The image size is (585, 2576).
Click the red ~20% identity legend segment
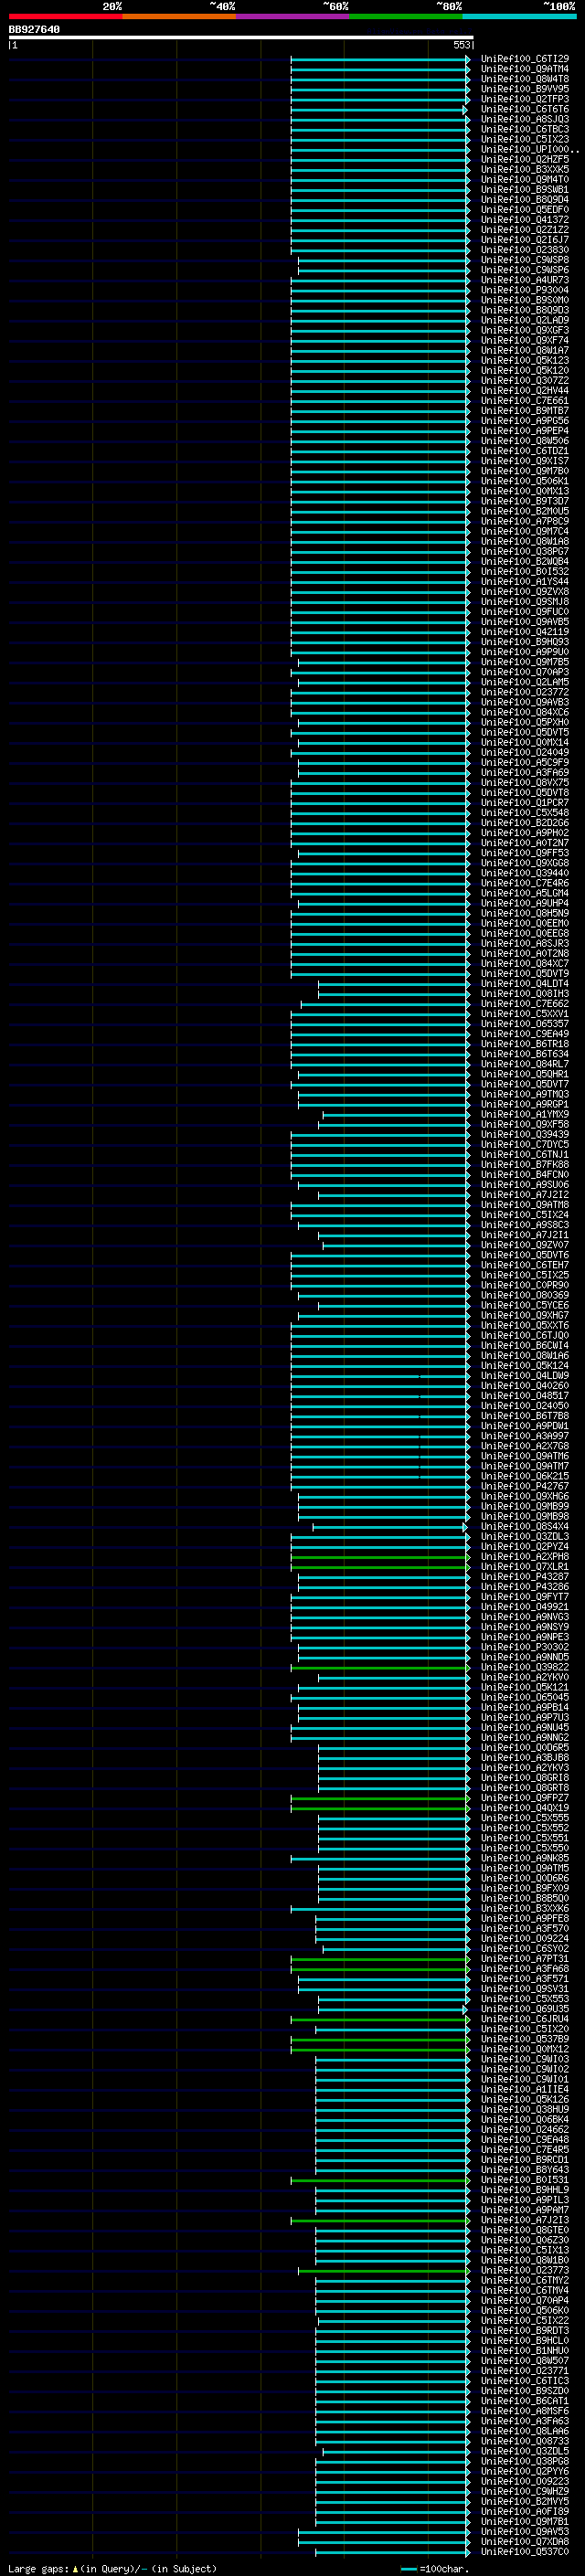[65, 16]
